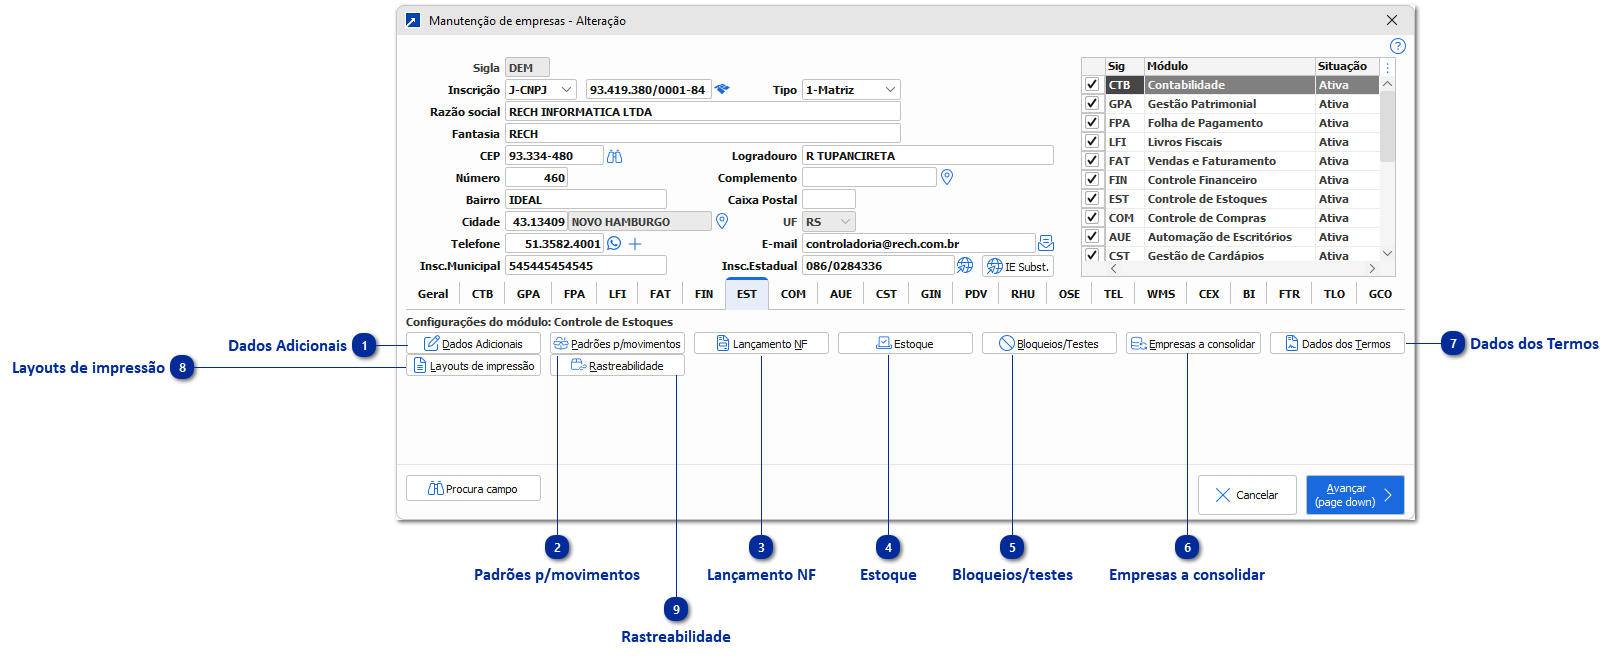This screenshot has height=663, width=1615.
Task: Click the Número input field
Action: [x=537, y=178]
